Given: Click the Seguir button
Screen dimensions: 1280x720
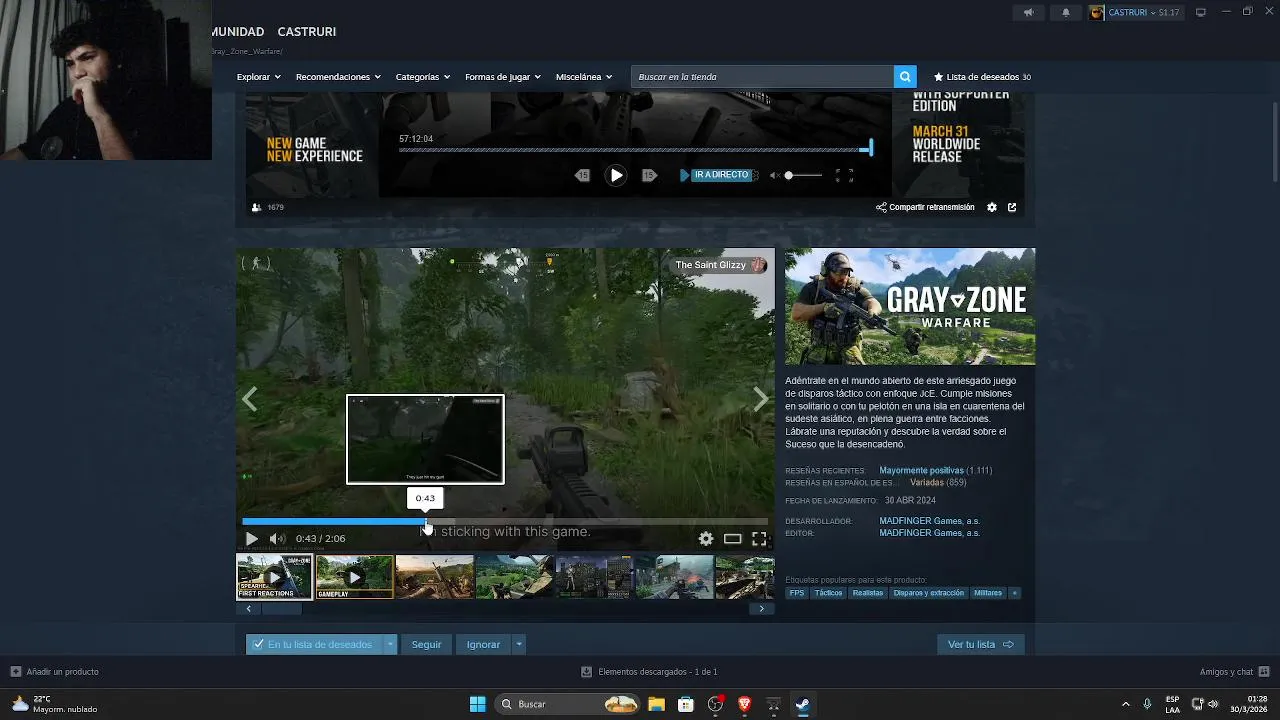Looking at the screenshot, I should pos(426,644).
